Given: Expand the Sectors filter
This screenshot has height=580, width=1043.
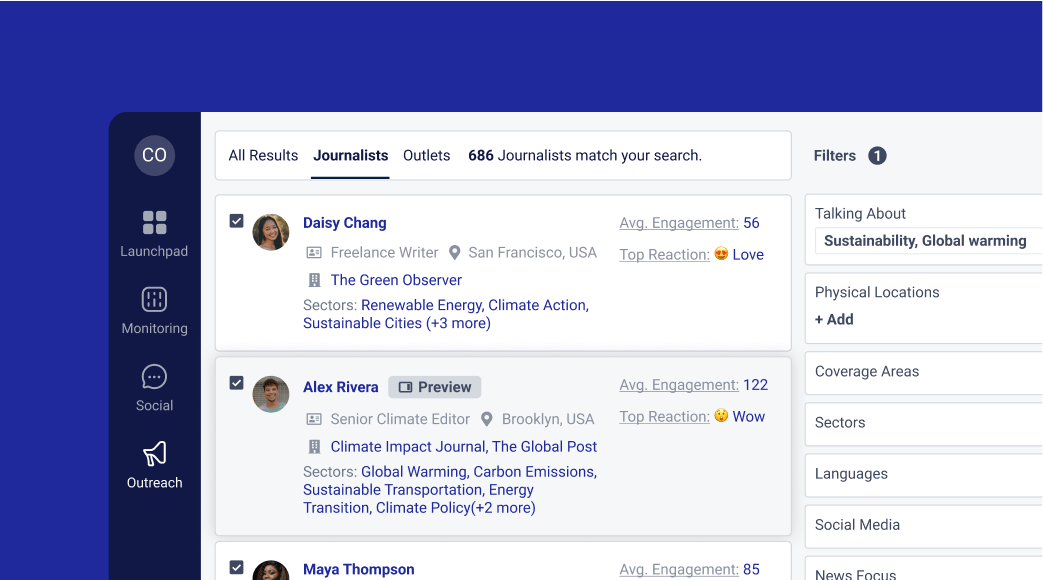Looking at the screenshot, I should click(840, 422).
